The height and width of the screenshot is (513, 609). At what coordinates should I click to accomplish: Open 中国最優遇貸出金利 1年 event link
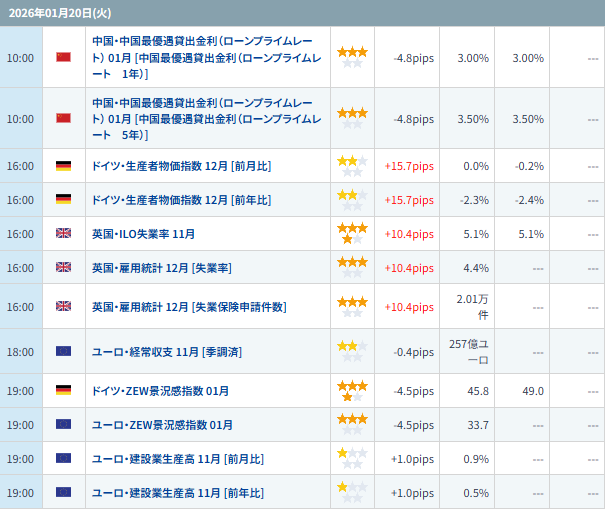pyautogui.click(x=206, y=57)
